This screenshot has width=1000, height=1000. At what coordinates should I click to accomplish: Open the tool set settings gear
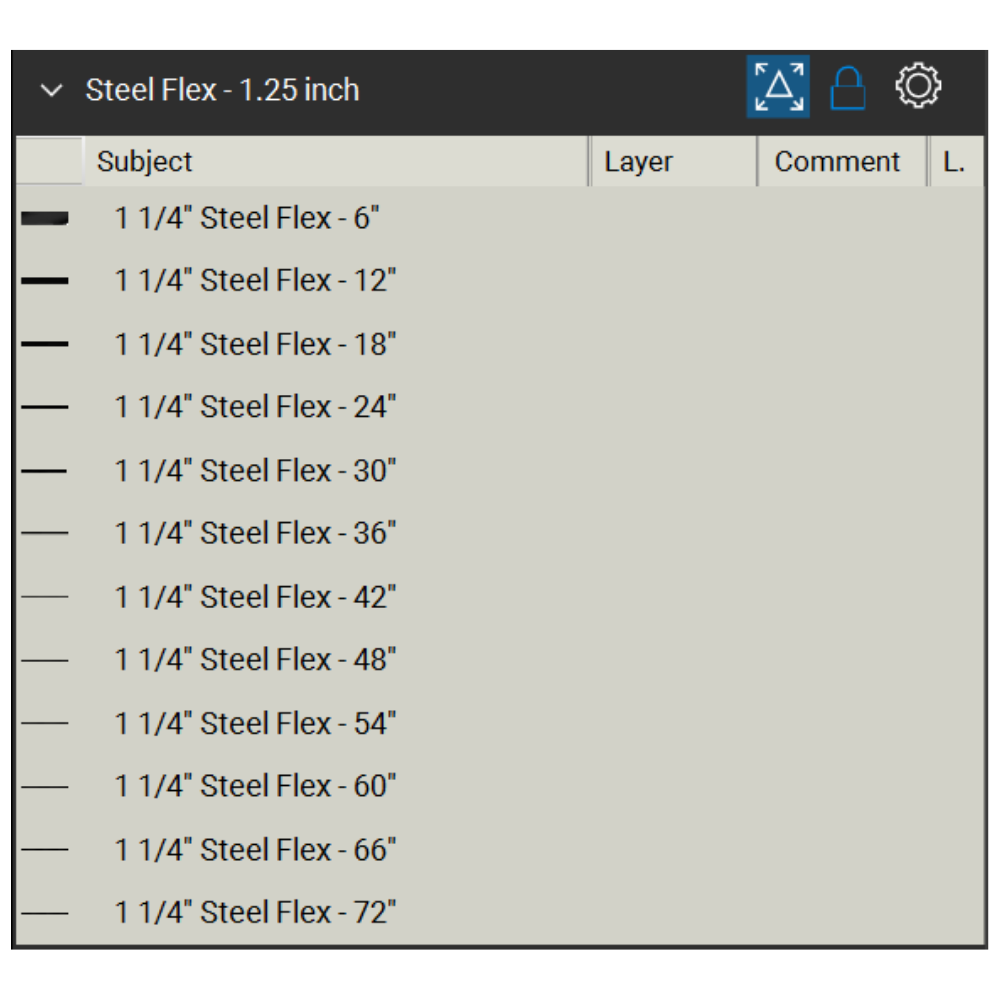click(918, 87)
